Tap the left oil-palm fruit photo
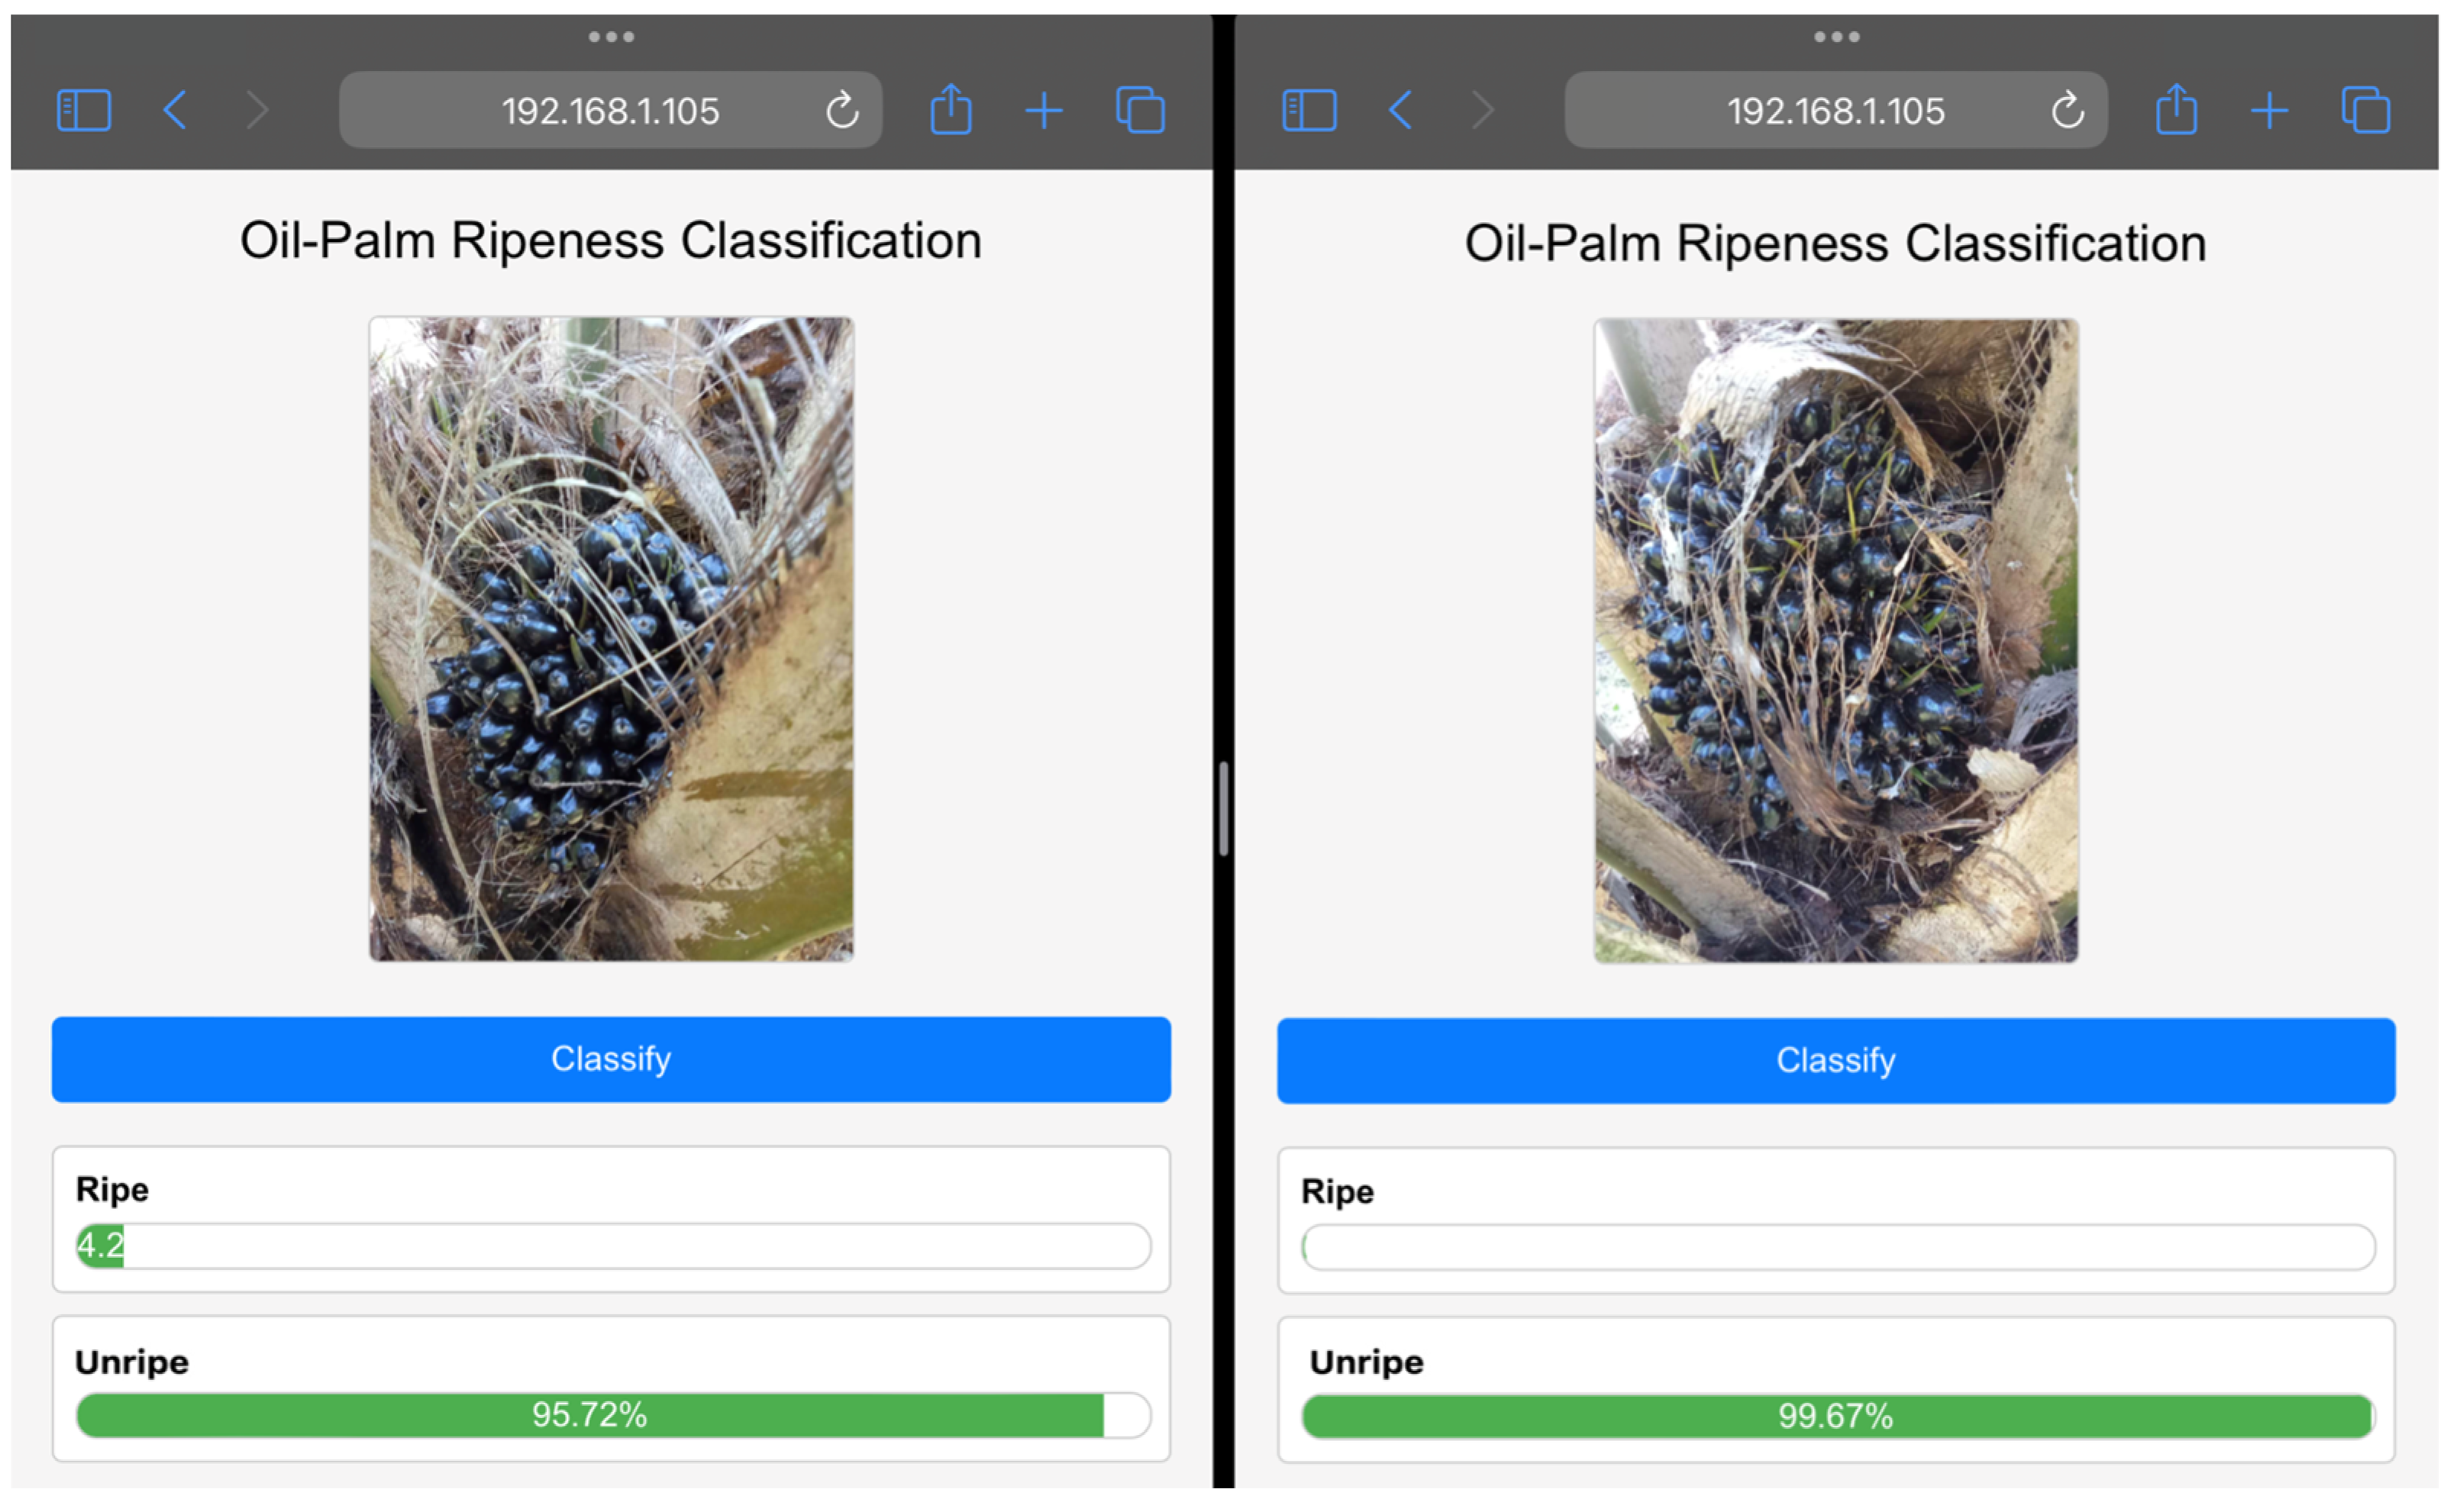Screen dimensions: 2453x1512 pyautogui.click(x=611, y=639)
